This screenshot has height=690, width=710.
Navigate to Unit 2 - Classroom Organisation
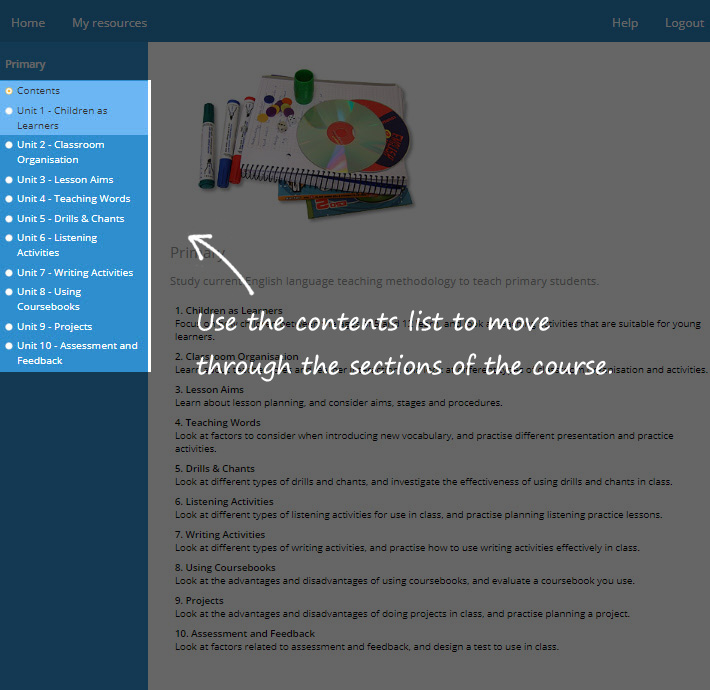pos(60,152)
